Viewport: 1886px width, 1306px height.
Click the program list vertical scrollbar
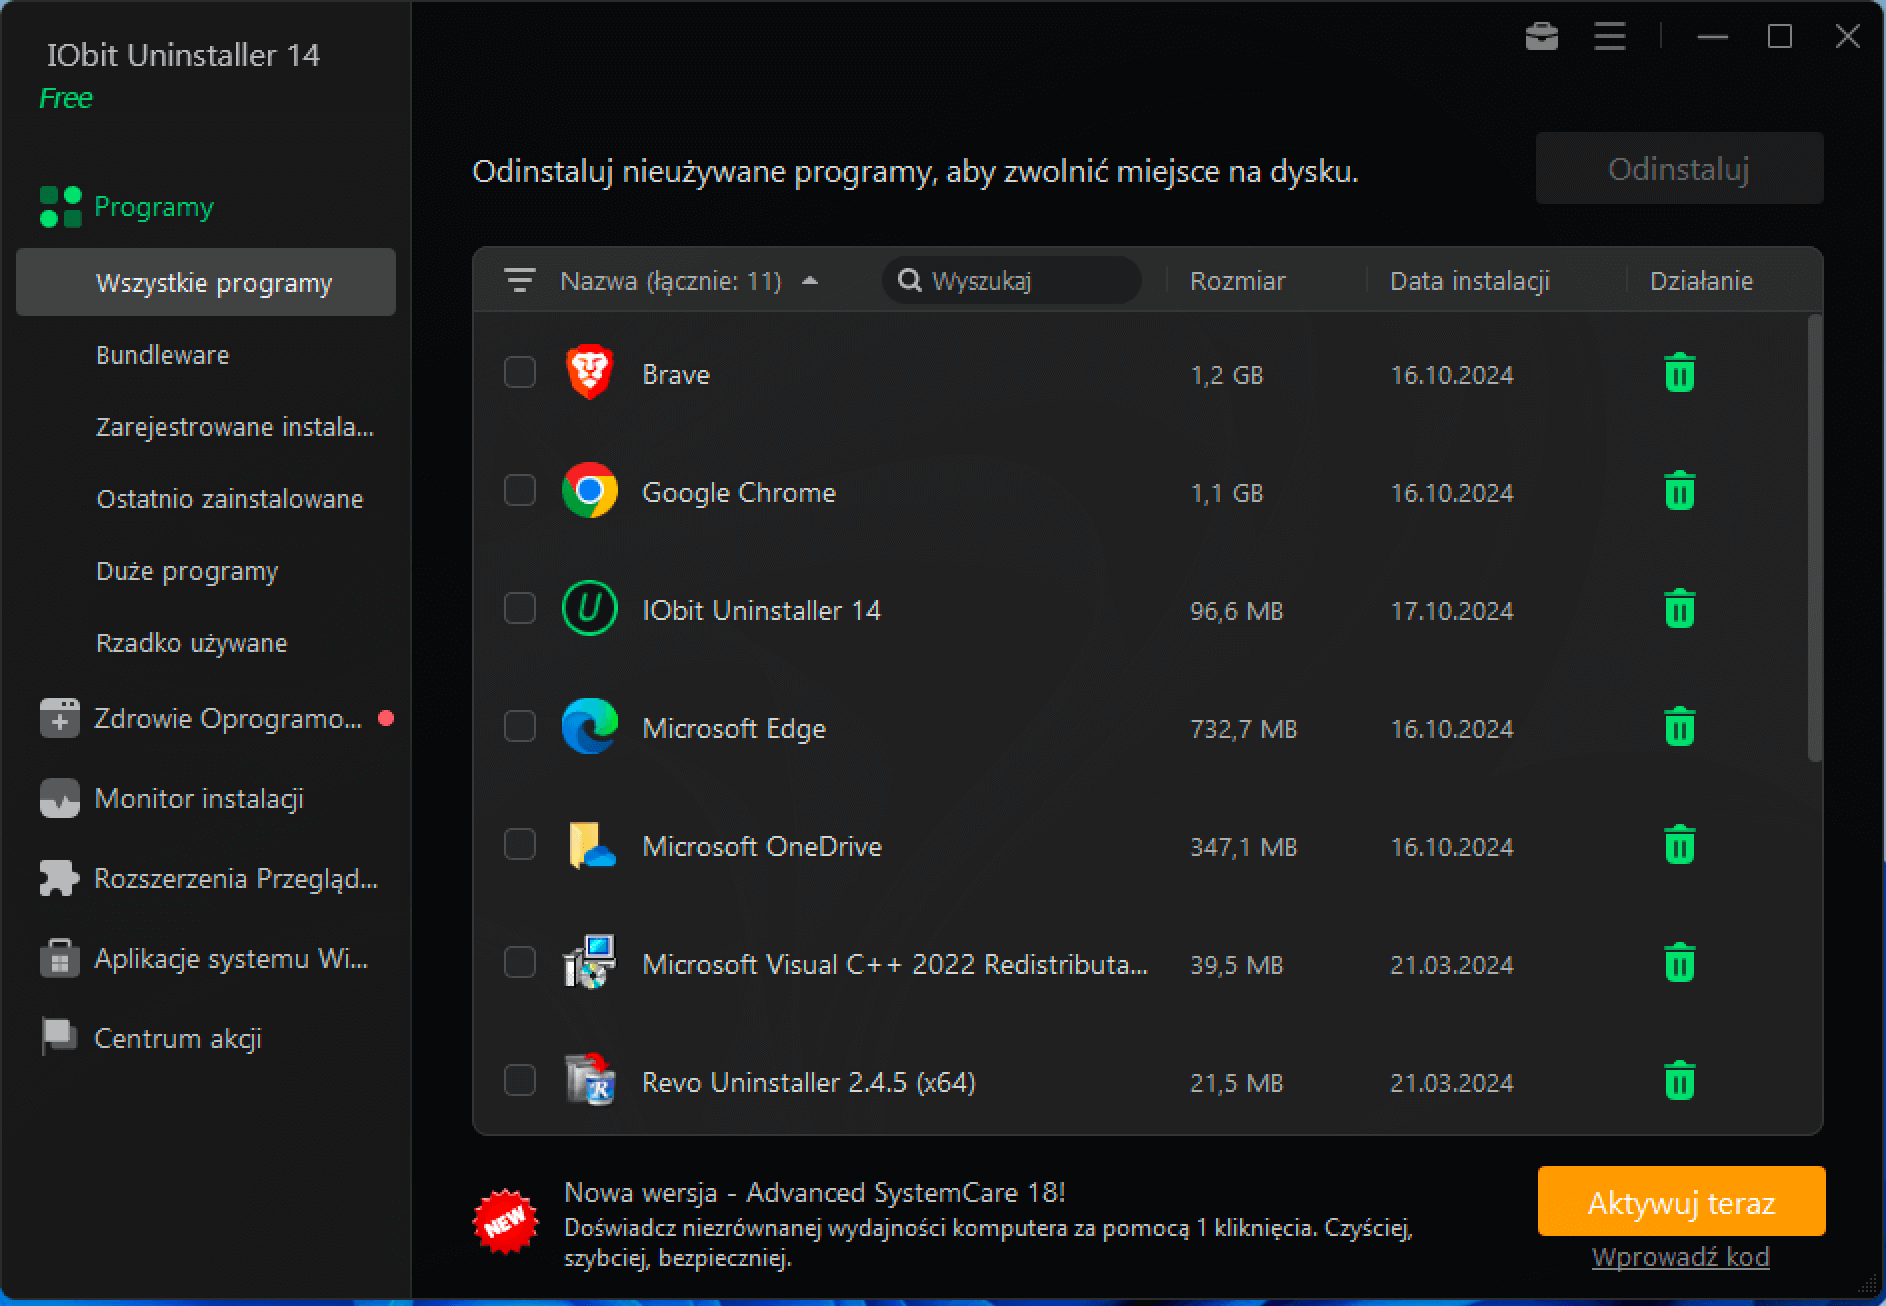(1815, 538)
